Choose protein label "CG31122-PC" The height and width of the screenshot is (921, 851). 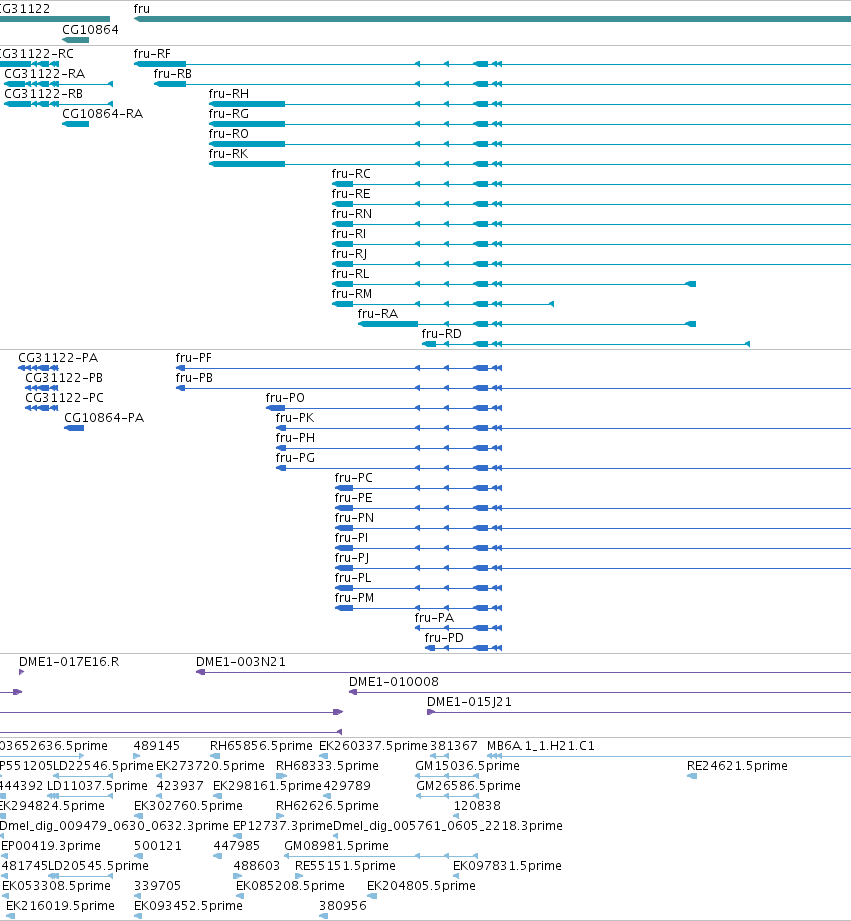click(x=65, y=398)
